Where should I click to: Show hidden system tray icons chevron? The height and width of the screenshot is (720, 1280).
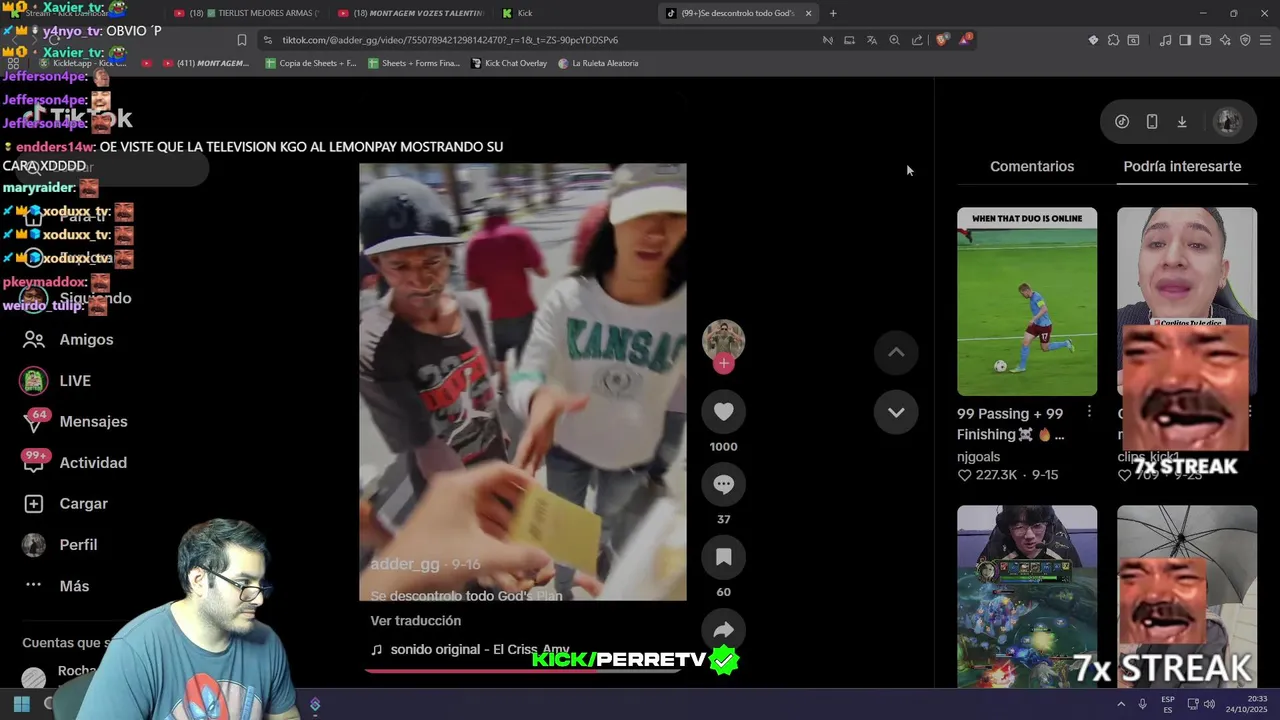click(x=1121, y=704)
